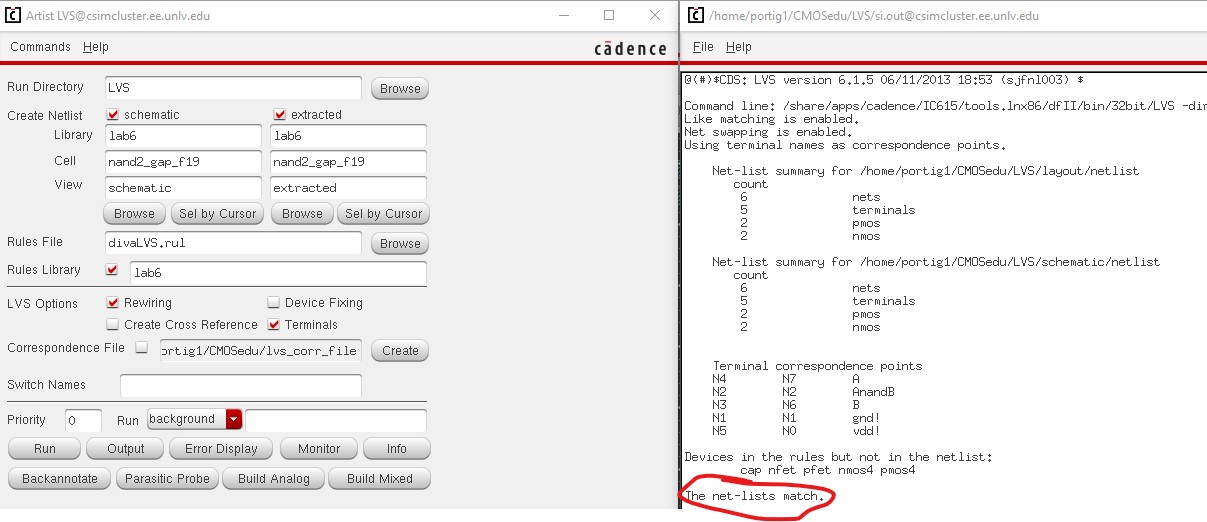This screenshot has width=1207, height=522.
Task: Click the View field containing extracted
Action: 348,187
